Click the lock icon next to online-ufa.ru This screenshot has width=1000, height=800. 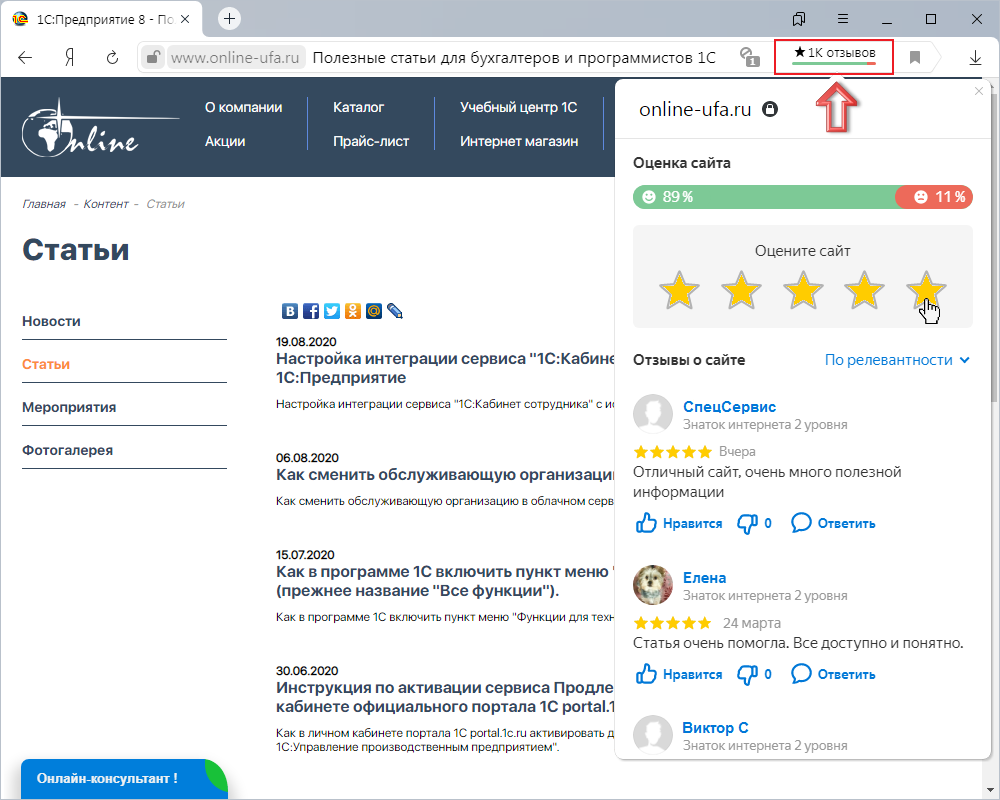click(x=770, y=109)
